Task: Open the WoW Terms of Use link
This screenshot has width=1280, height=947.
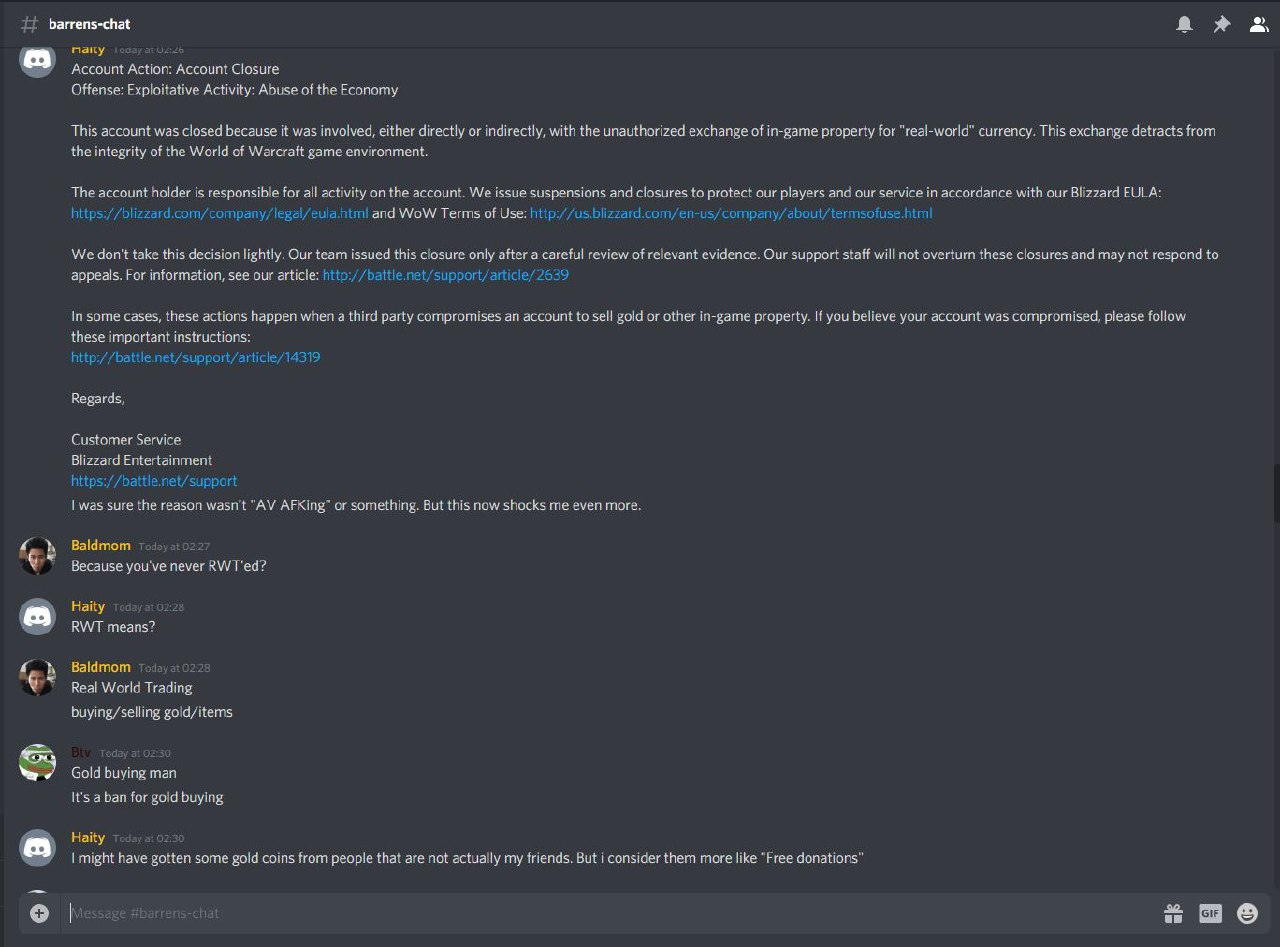Action: [x=731, y=213]
